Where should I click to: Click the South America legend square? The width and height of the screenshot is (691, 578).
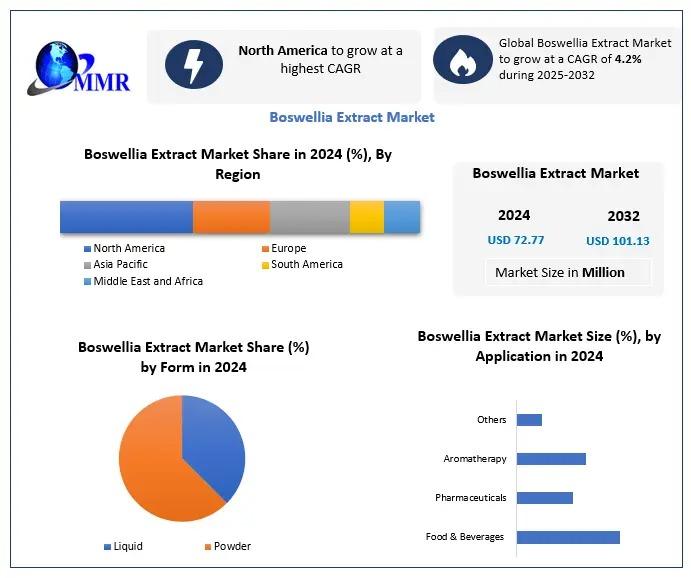(x=265, y=265)
